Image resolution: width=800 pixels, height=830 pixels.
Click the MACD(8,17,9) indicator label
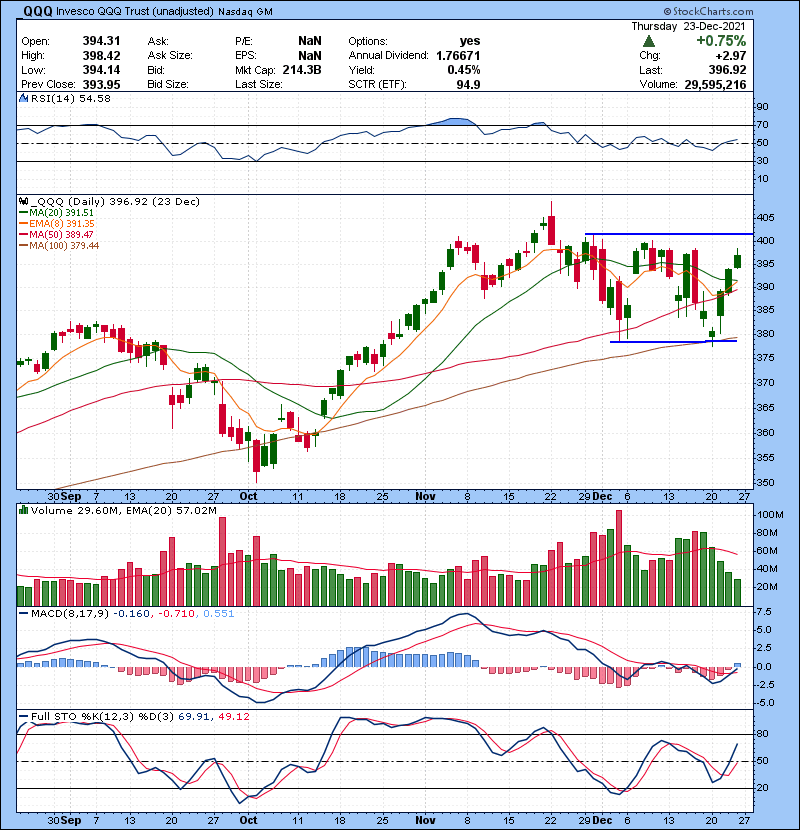point(70,614)
